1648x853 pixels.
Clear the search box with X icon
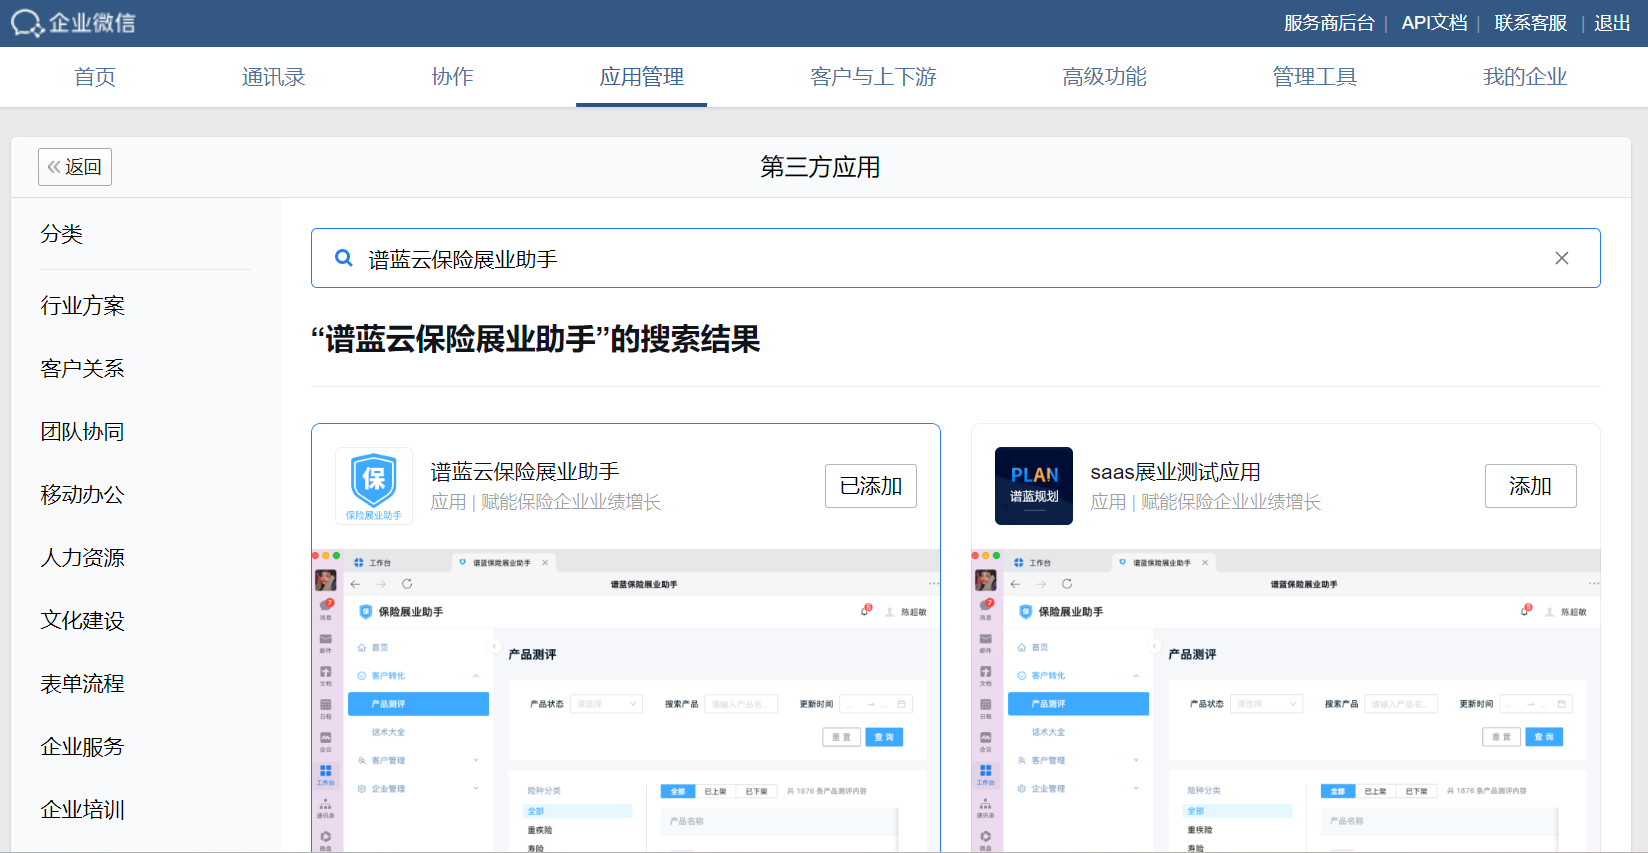(1561, 258)
